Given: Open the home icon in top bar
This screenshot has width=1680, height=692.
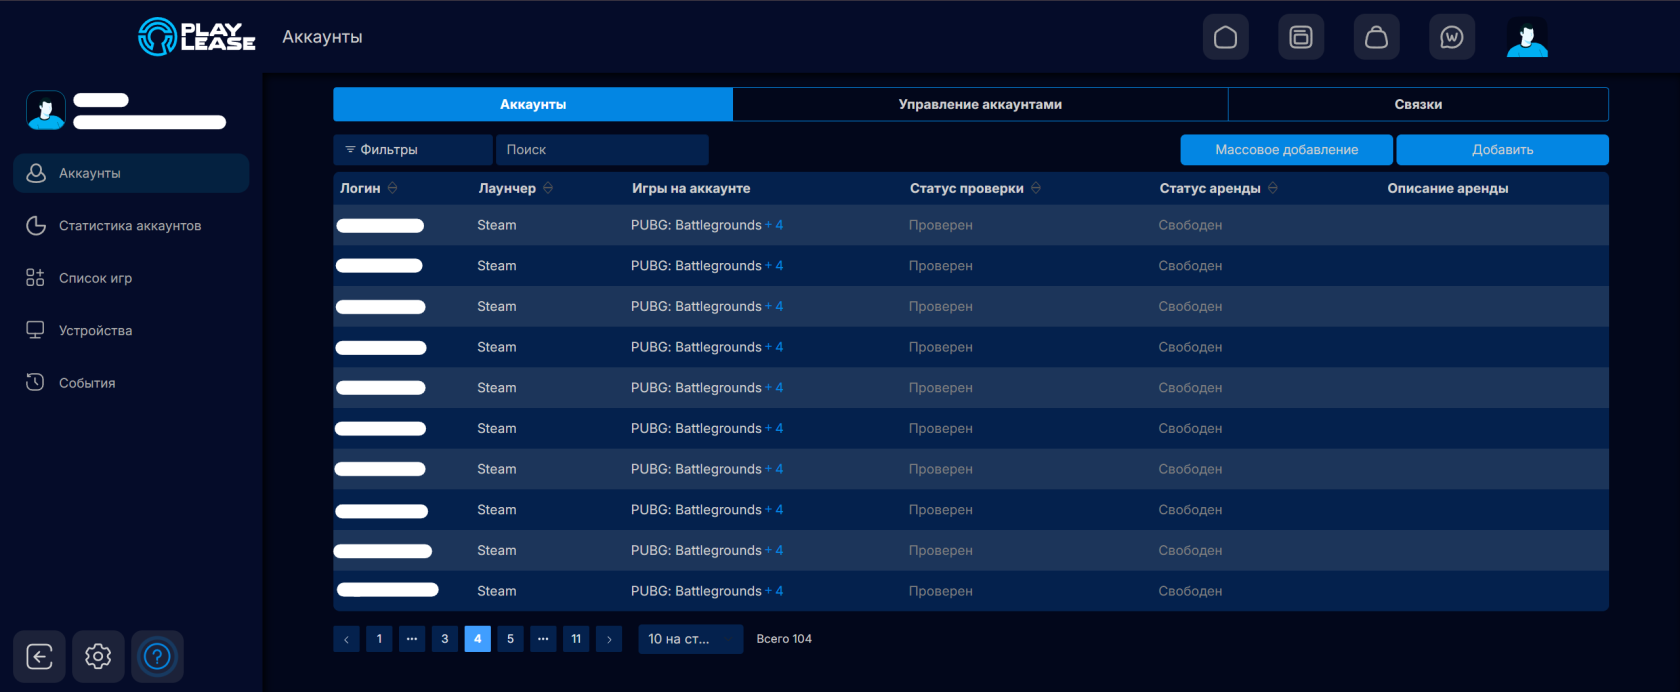Looking at the screenshot, I should click(x=1225, y=37).
